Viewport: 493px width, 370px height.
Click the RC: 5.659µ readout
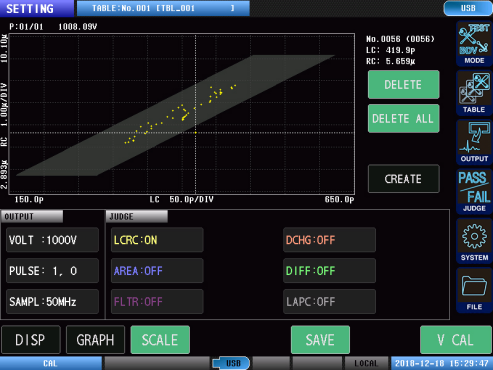390,61
